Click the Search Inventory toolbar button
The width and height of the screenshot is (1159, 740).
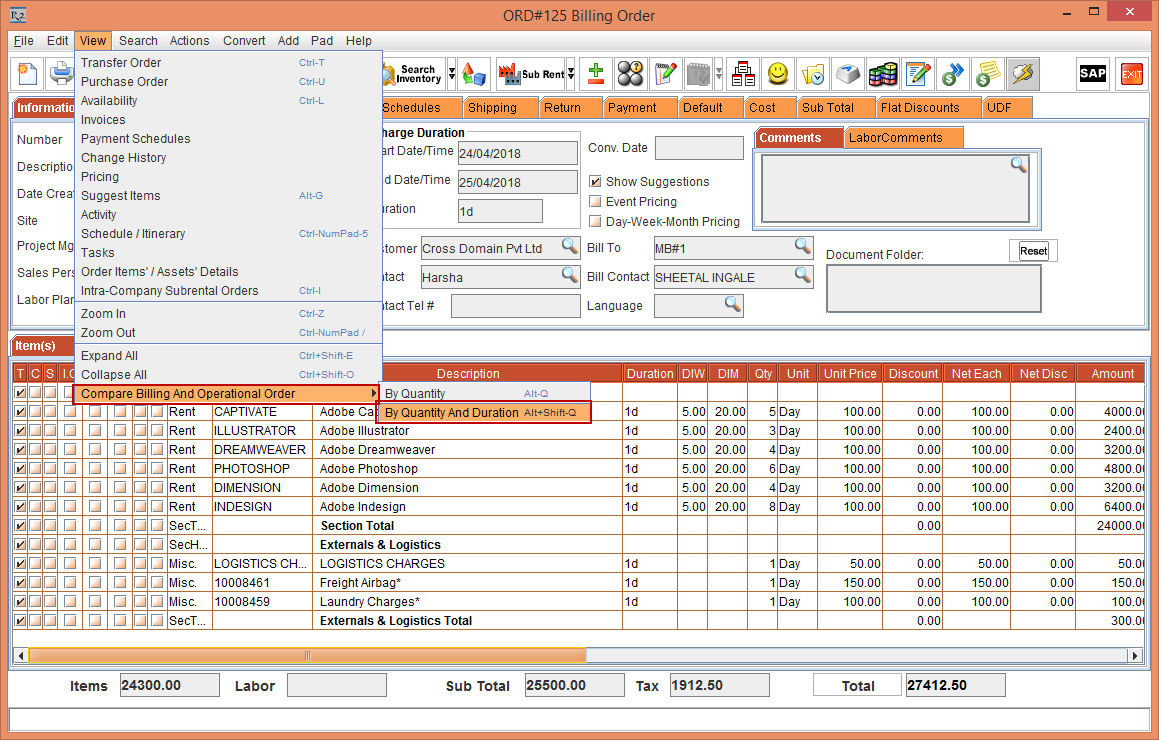click(x=414, y=74)
